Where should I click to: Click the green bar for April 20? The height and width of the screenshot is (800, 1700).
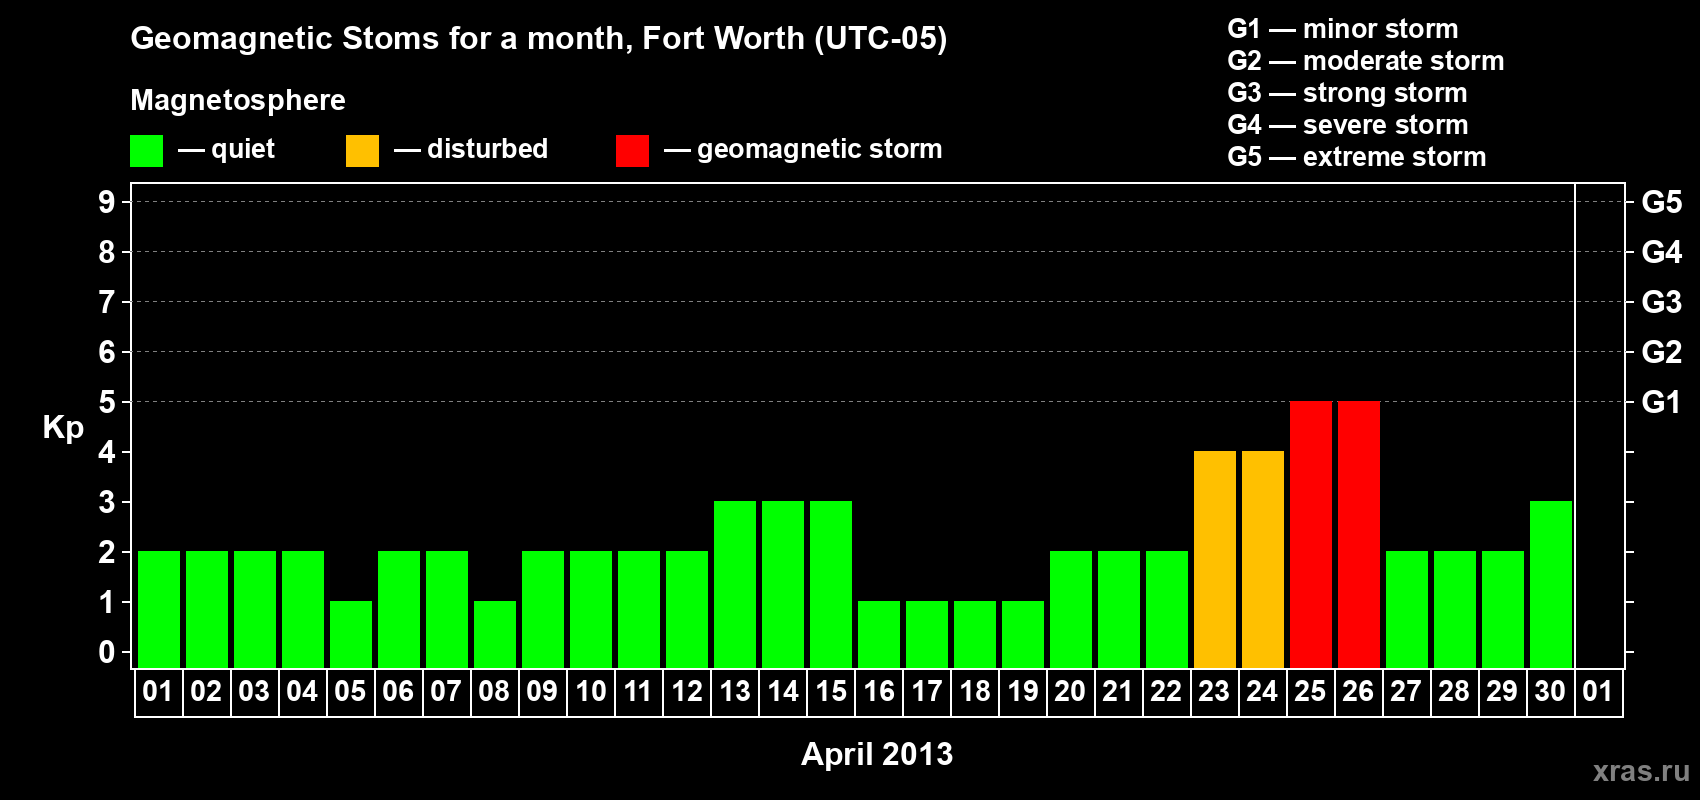tap(1071, 610)
